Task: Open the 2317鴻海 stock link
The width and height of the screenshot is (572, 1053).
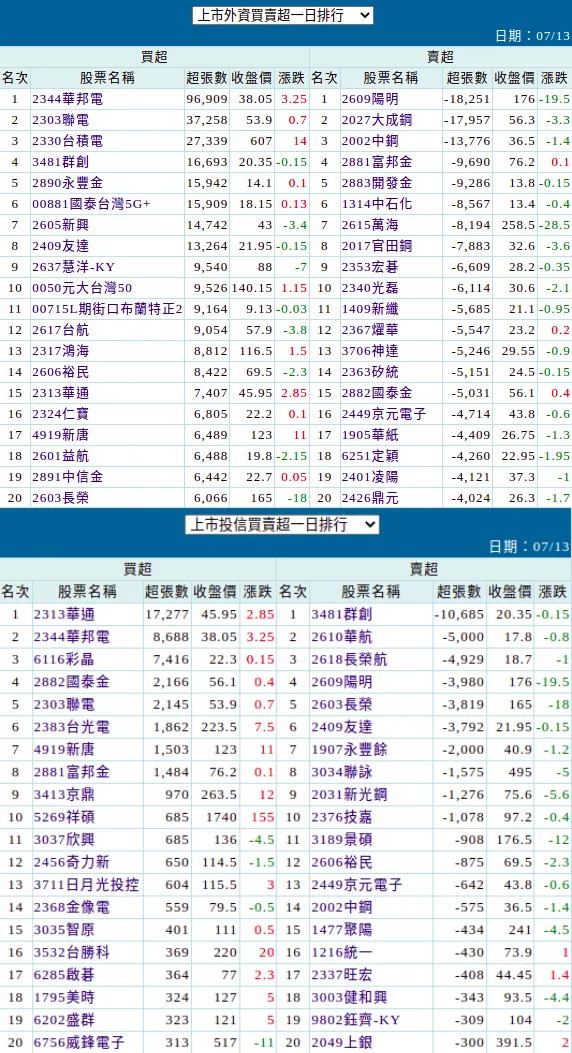Action: pyautogui.click(x=60, y=351)
